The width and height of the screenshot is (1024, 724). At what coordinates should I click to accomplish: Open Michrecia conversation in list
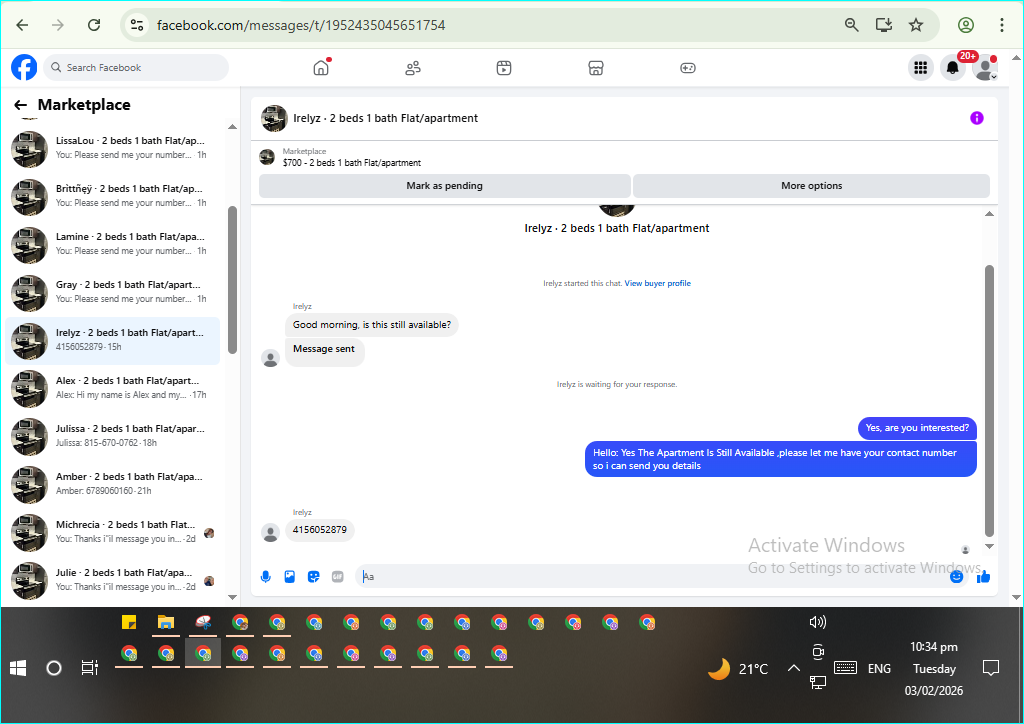click(112, 532)
